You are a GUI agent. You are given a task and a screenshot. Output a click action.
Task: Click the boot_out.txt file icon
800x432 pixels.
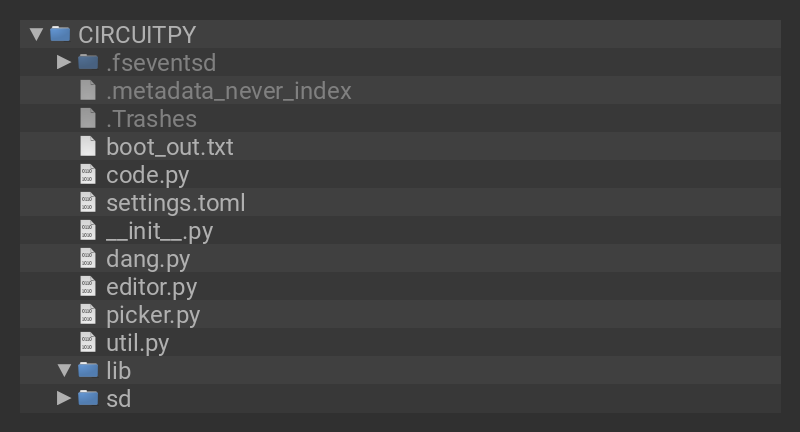pos(88,146)
